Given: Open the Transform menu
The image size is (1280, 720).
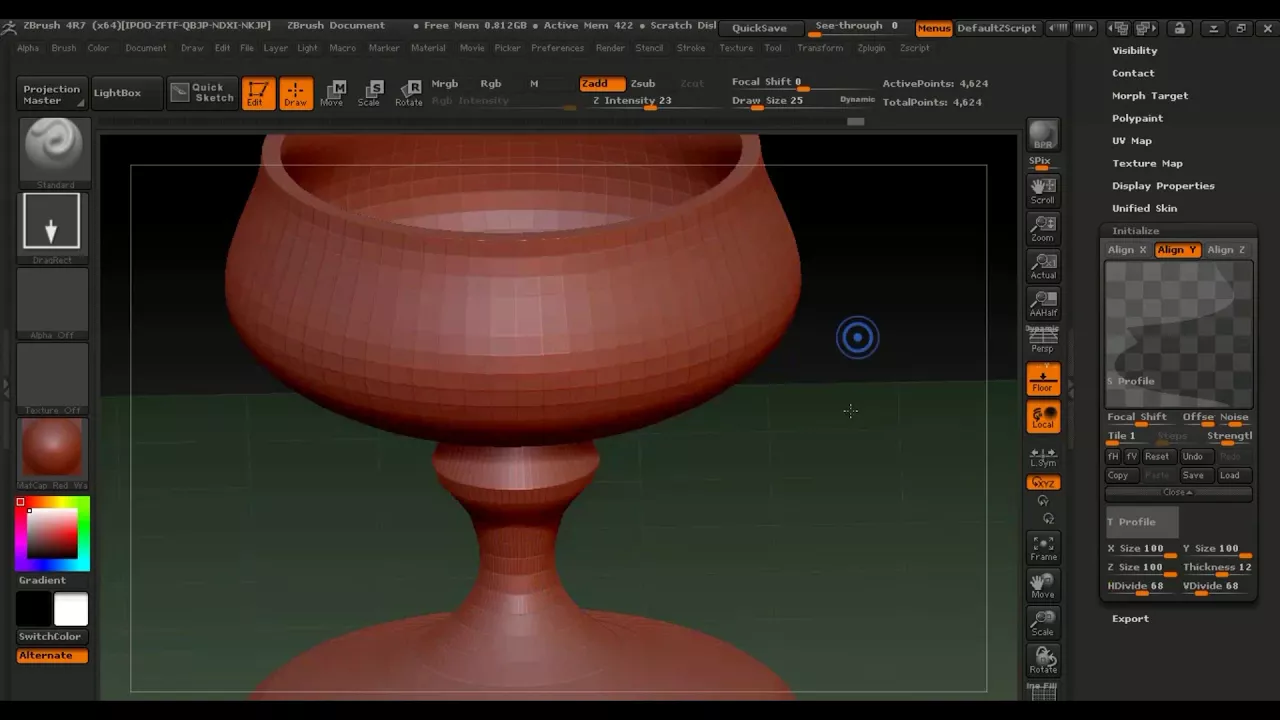Looking at the screenshot, I should 820,48.
